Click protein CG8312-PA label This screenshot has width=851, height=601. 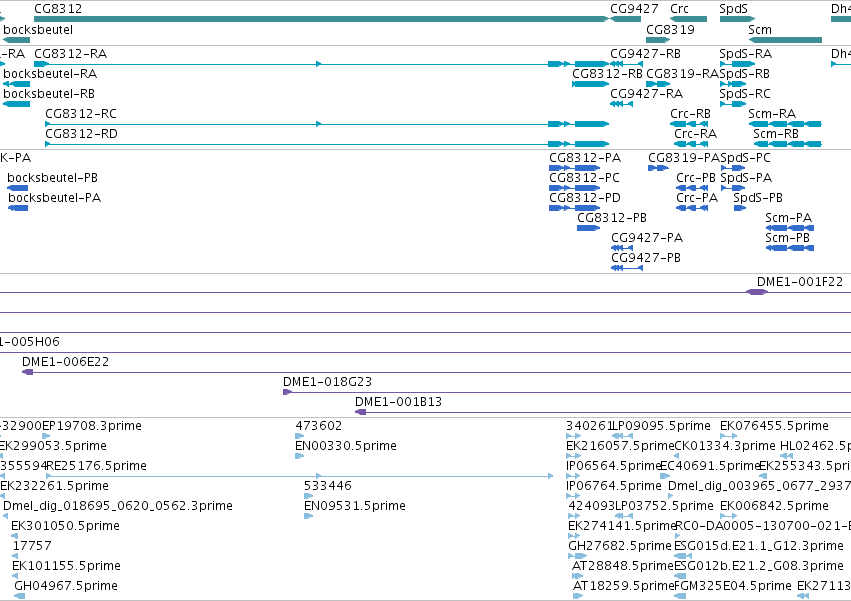(x=585, y=158)
